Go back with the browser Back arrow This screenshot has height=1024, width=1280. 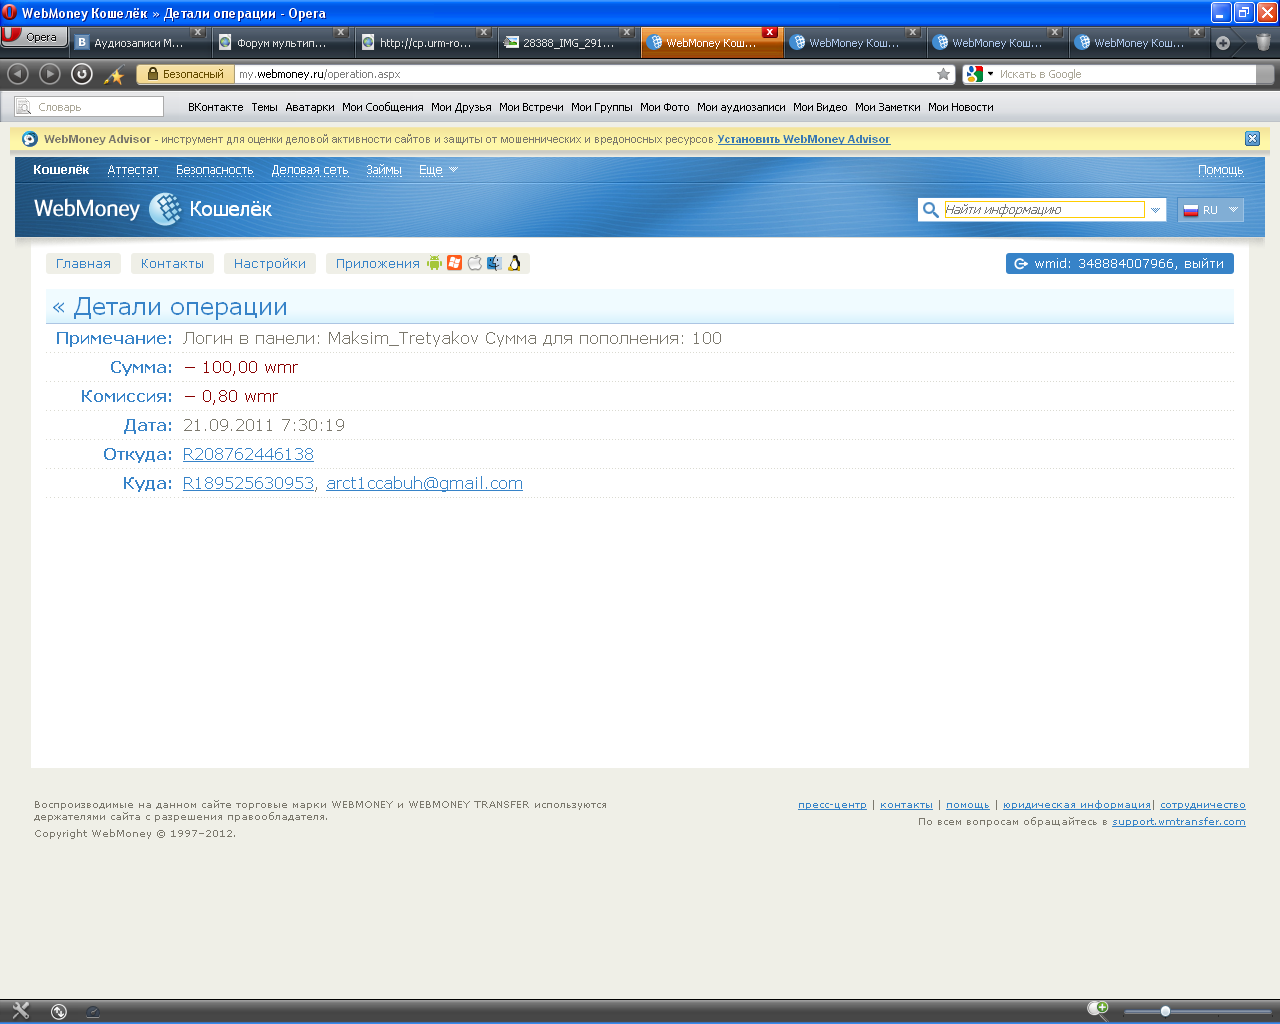point(18,74)
